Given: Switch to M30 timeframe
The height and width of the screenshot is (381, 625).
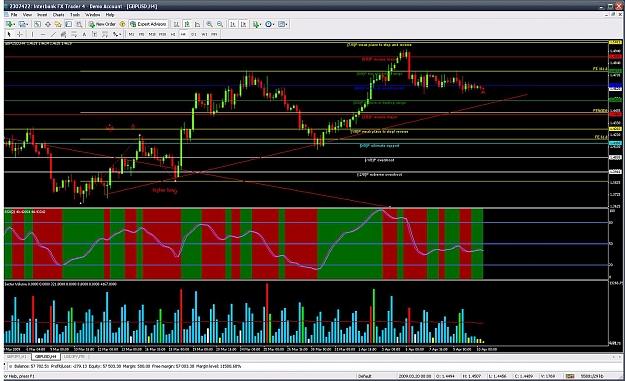Looking at the screenshot, I should (x=162, y=34).
